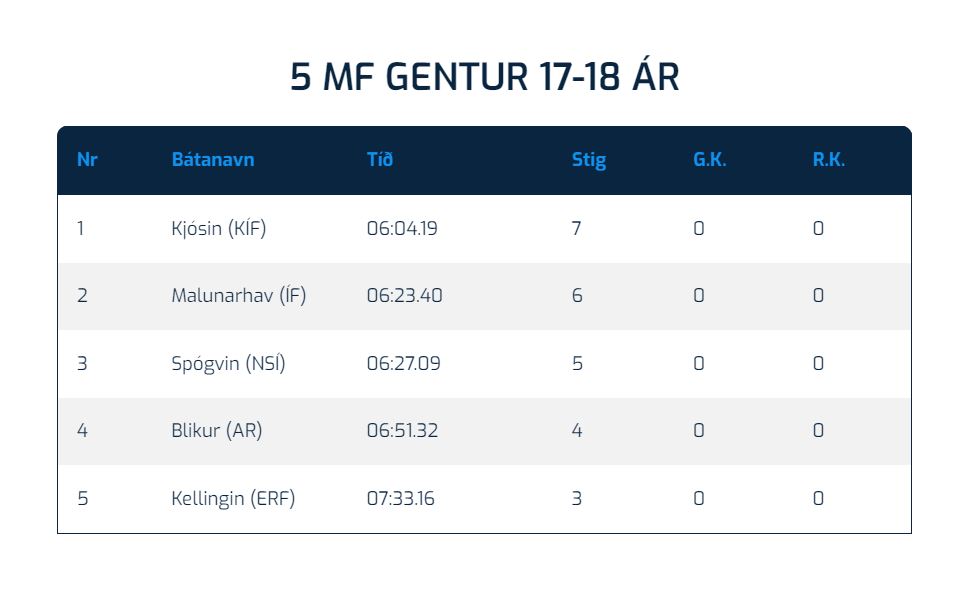Viewport: 975px width, 590px height.
Task: Select the time 07:33.16
Action: point(400,498)
